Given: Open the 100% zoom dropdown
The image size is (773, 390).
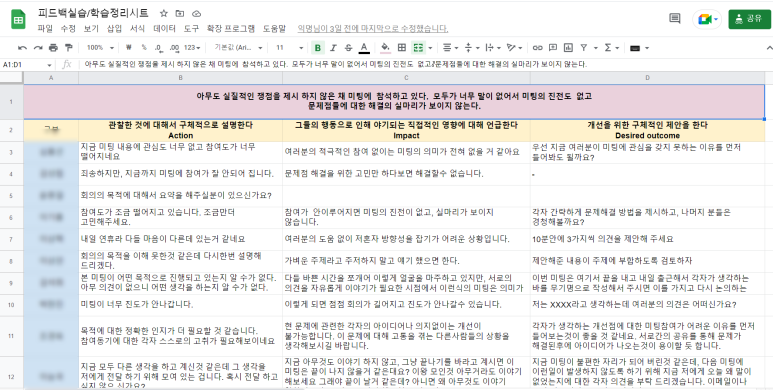Looking at the screenshot, I should pos(100,48).
